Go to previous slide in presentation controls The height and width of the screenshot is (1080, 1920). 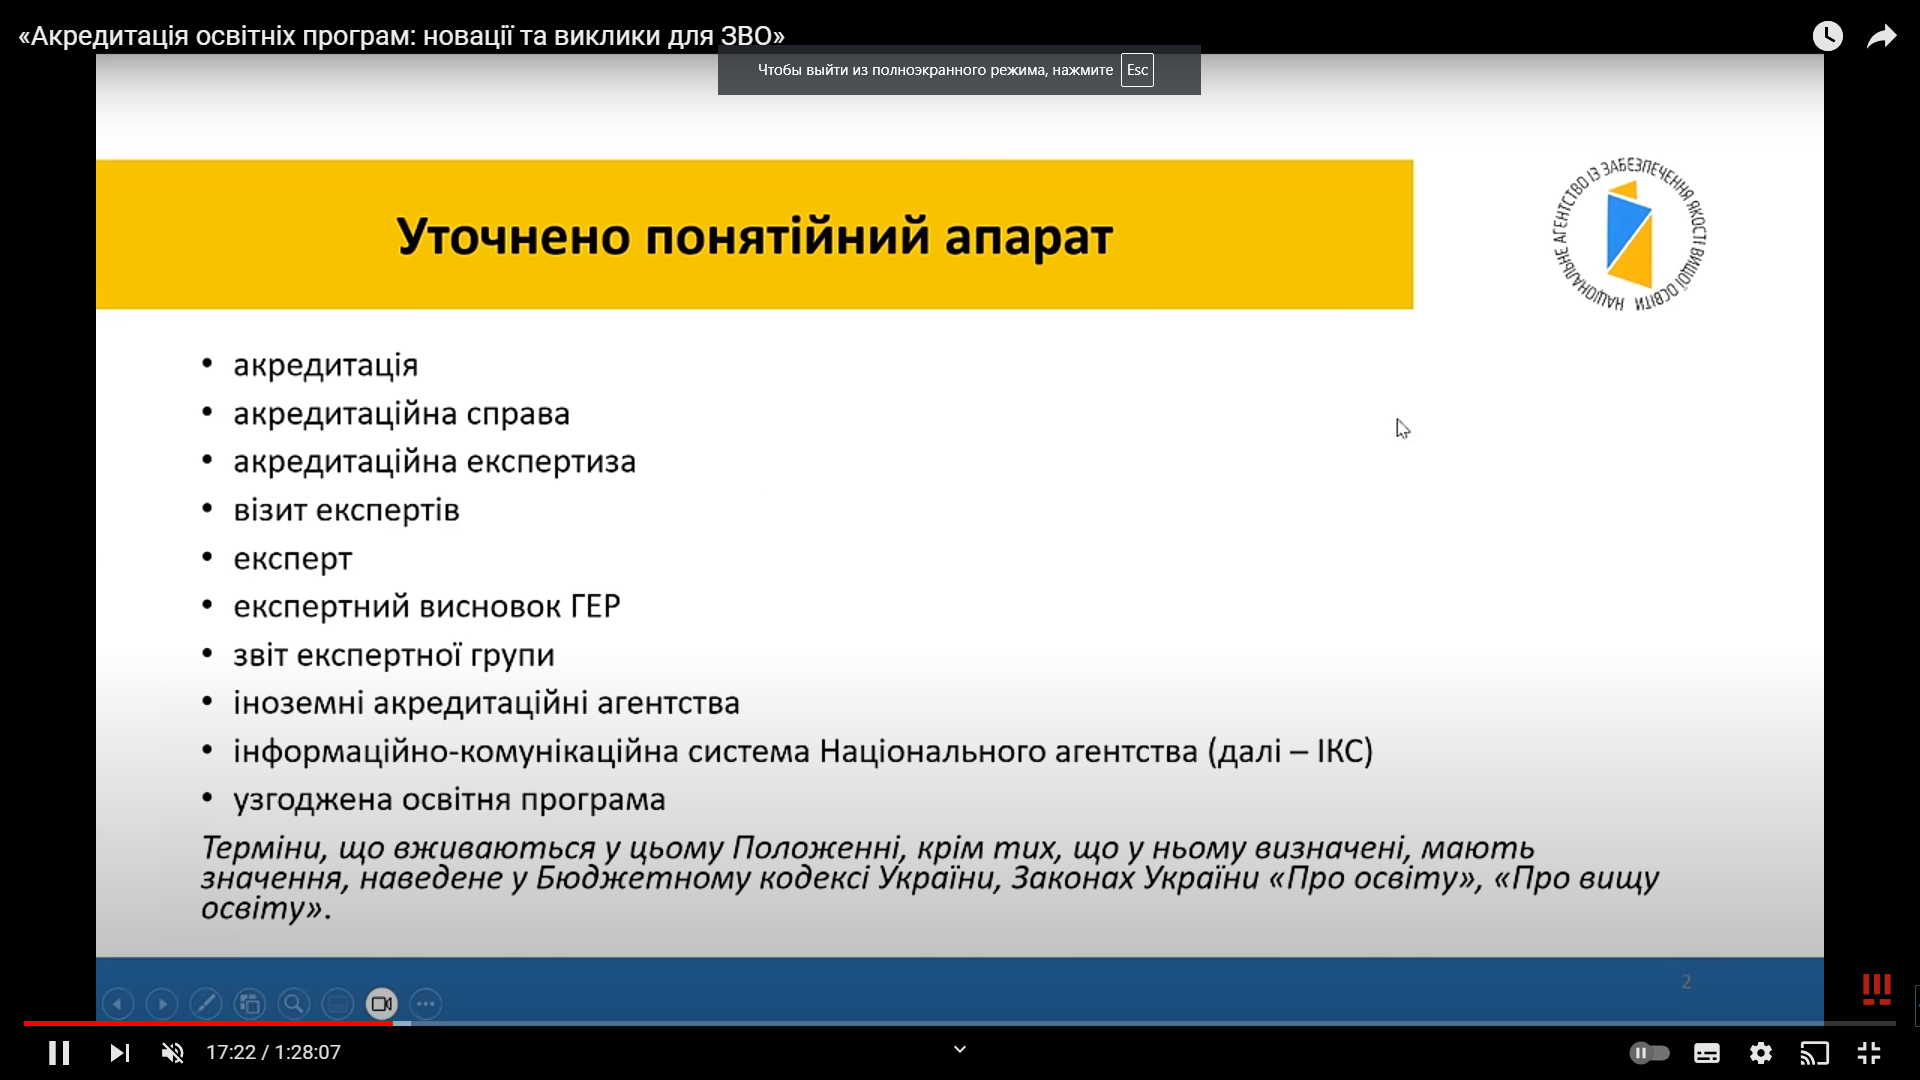coord(118,1003)
